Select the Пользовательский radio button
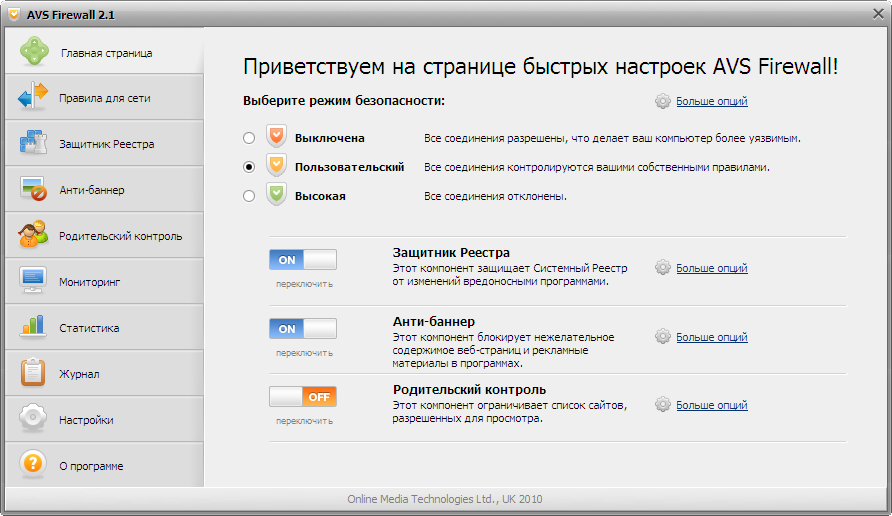892x516 pixels. [249, 167]
